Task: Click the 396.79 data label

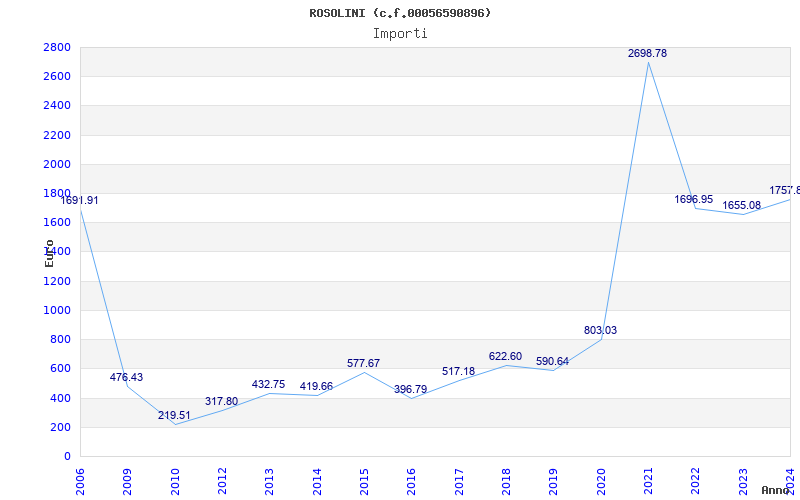Action: 411,389
